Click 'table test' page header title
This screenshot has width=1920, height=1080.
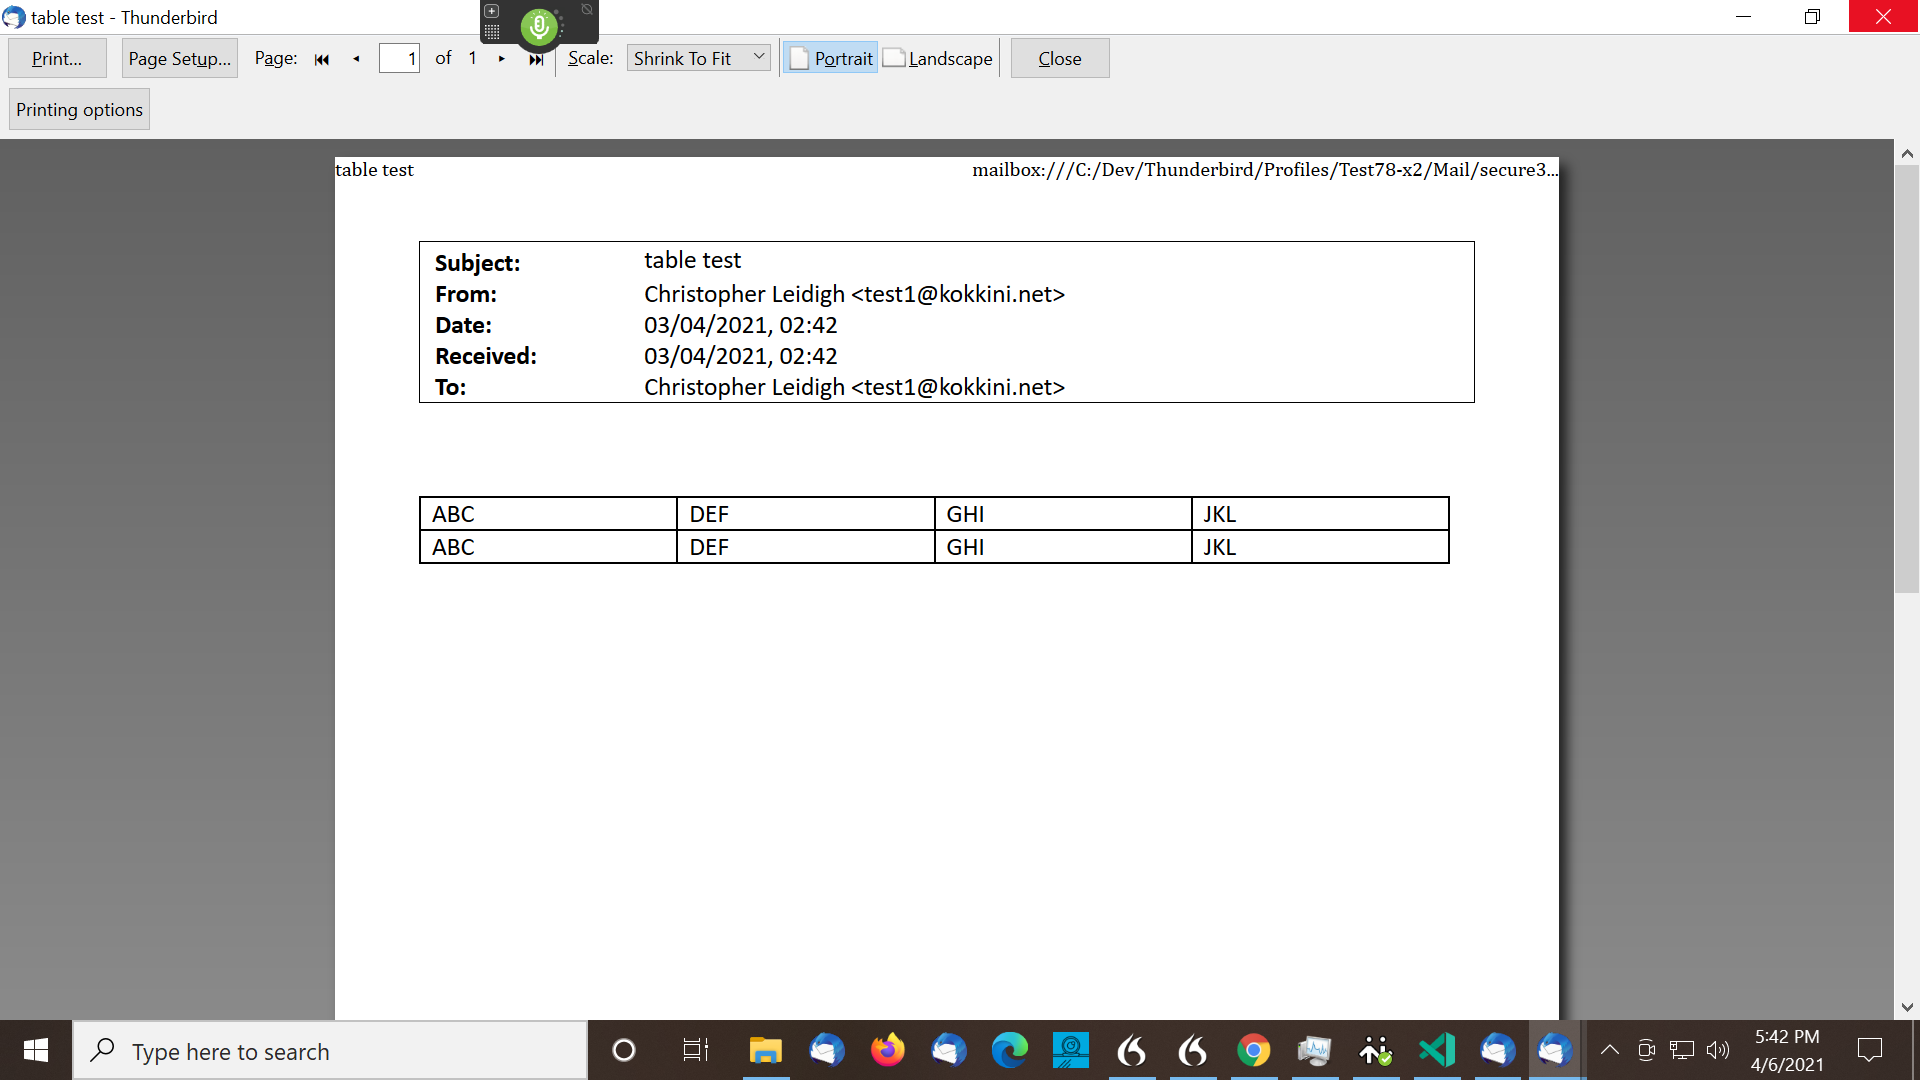click(x=374, y=170)
